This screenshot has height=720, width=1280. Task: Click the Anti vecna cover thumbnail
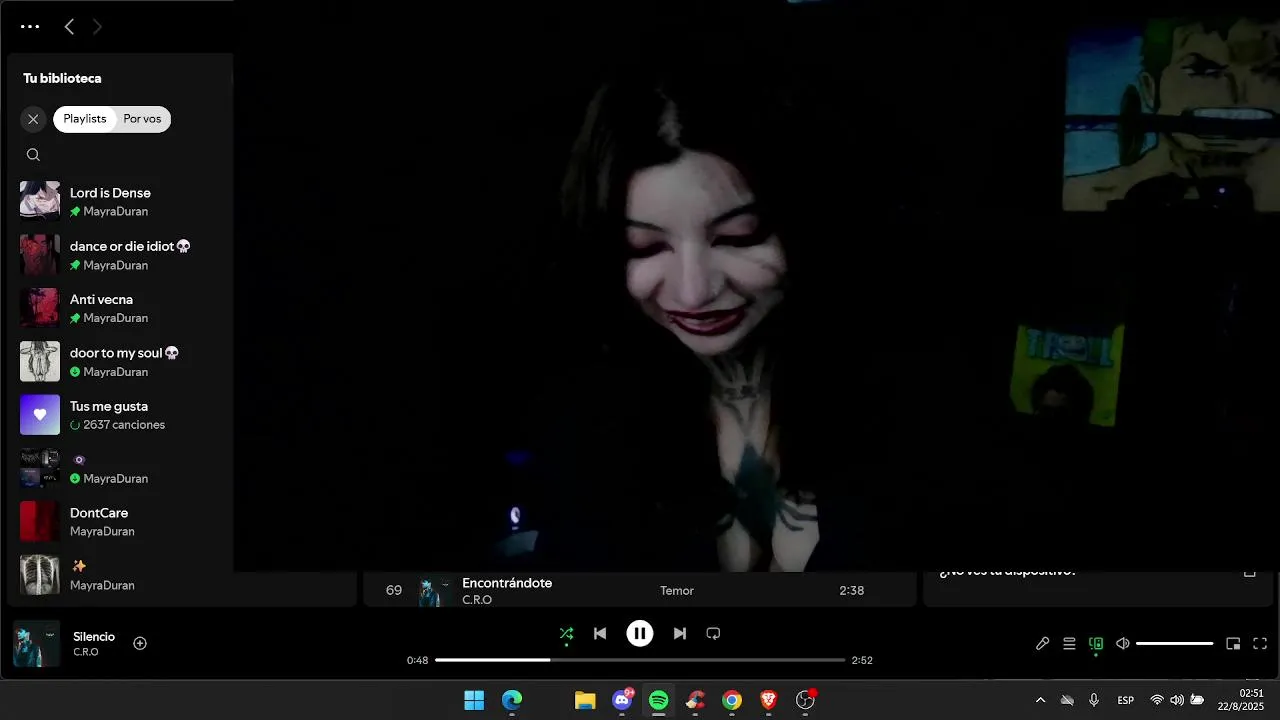40,308
